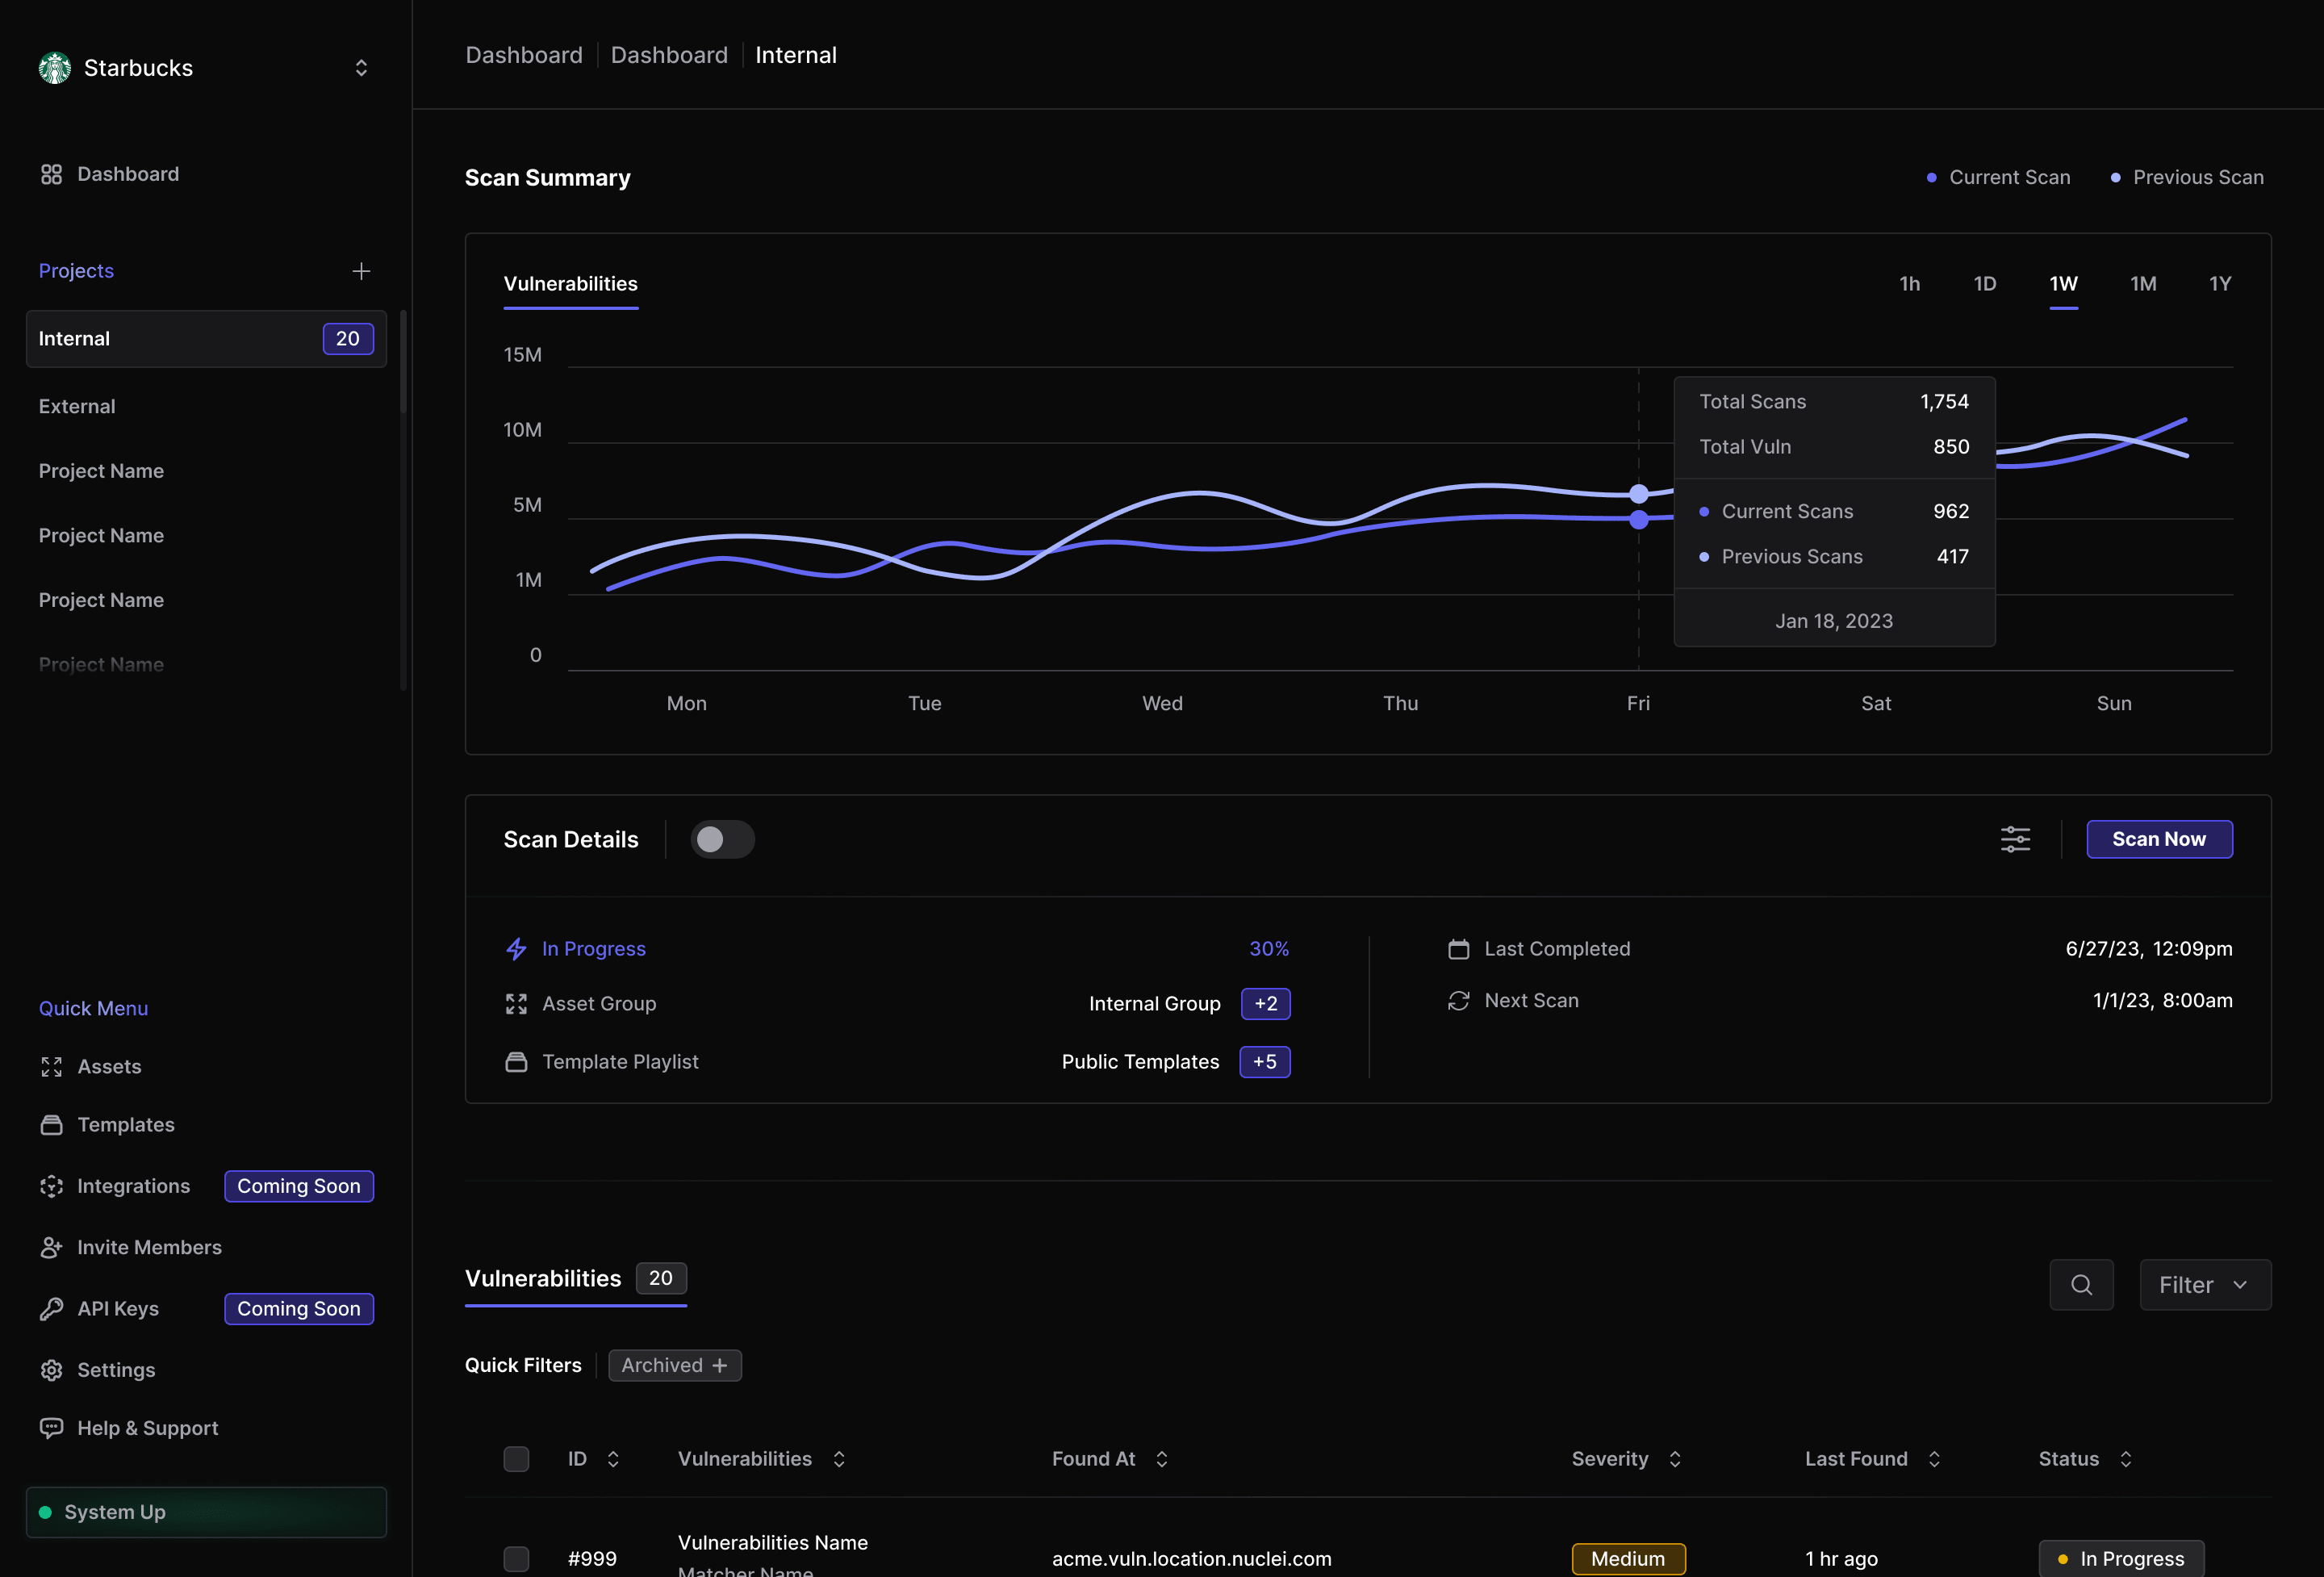Click Coming Soon badge next to API Keys
Viewport: 2324px width, 1577px height.
pyautogui.click(x=299, y=1309)
